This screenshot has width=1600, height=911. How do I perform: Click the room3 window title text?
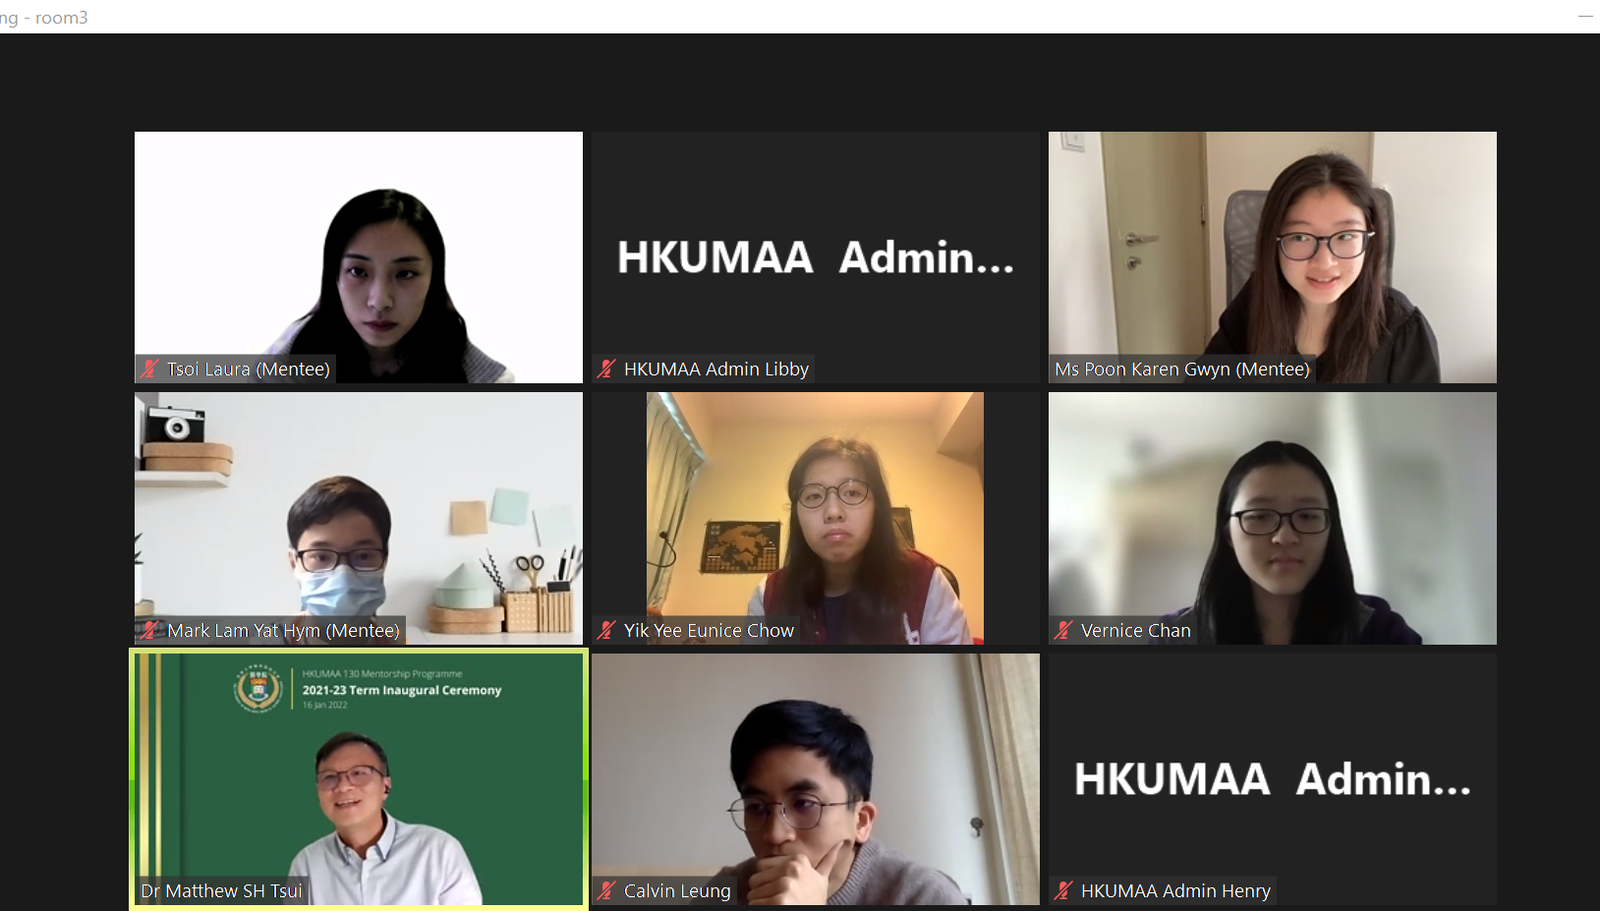43,17
